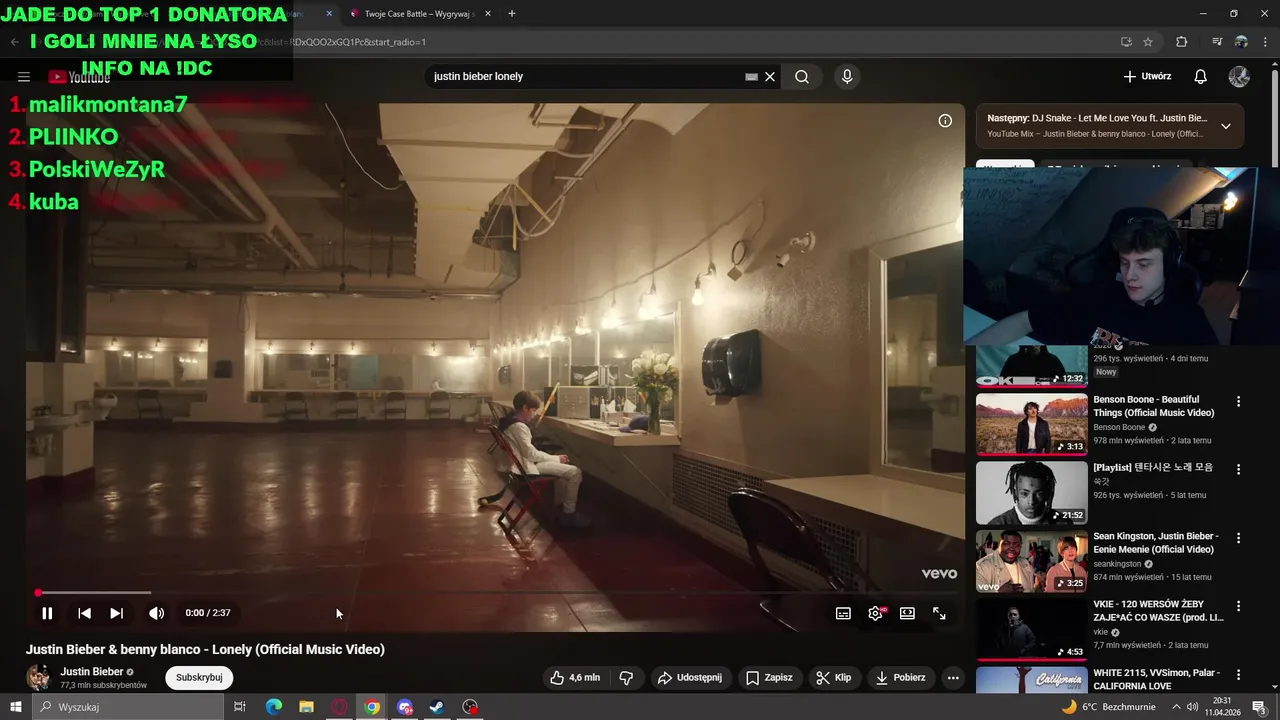Viewport: 1280px width, 720px height.
Task: Open the Eenie Meenie video title
Action: [1156, 543]
